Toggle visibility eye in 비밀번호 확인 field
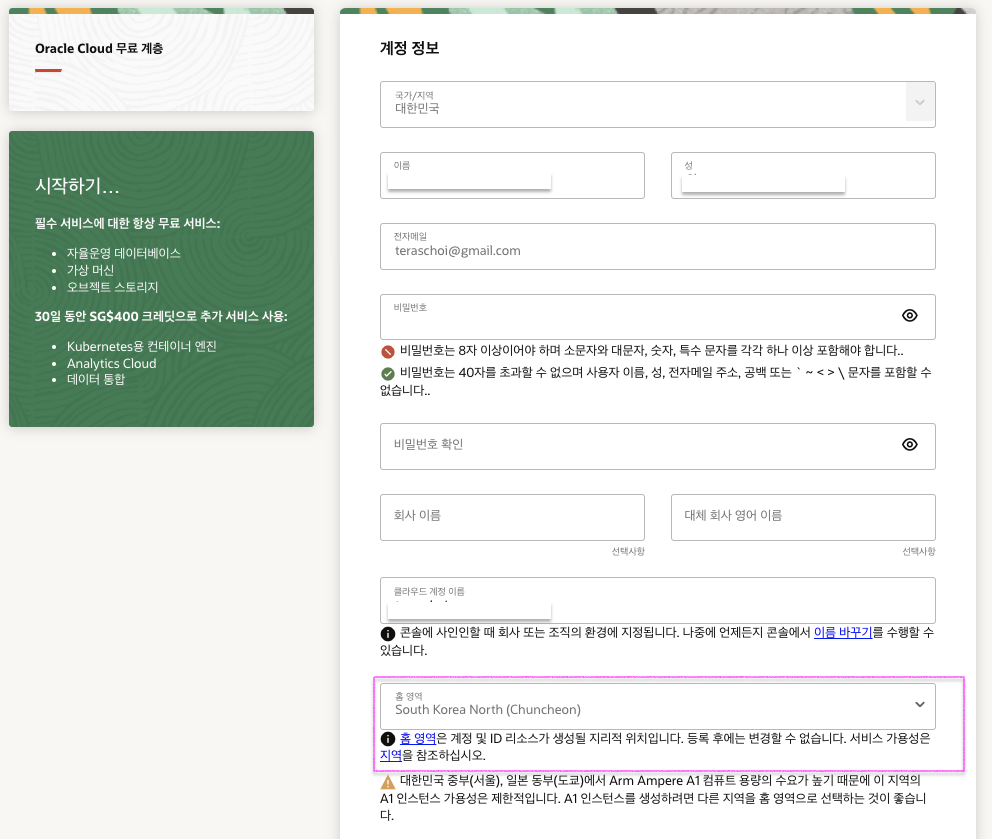The height and width of the screenshot is (839, 992). (x=909, y=445)
